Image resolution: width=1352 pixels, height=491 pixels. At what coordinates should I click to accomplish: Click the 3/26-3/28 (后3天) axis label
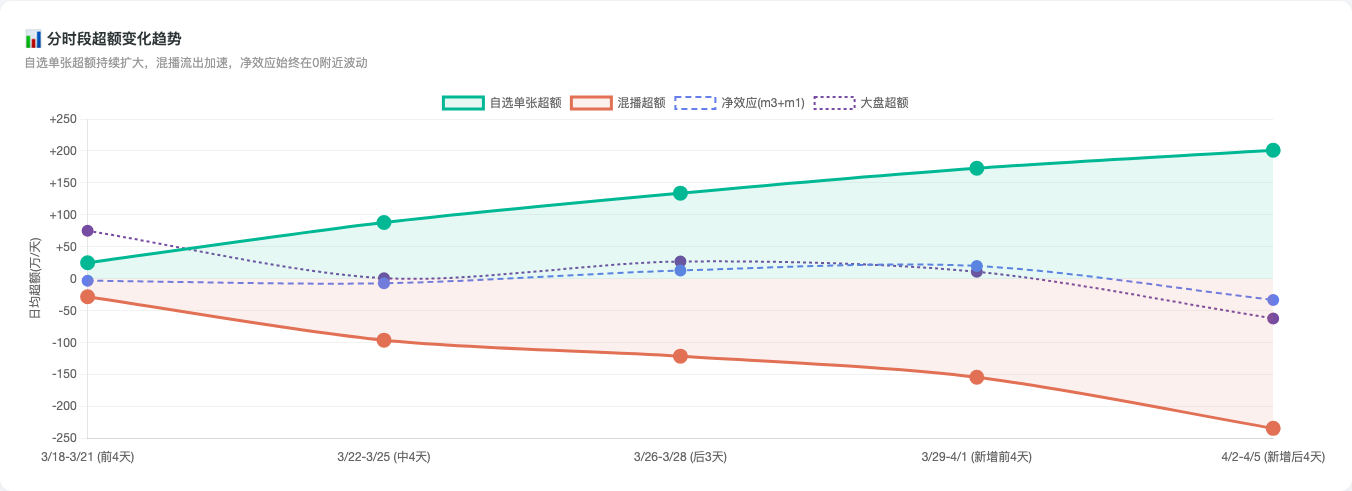tap(680, 457)
